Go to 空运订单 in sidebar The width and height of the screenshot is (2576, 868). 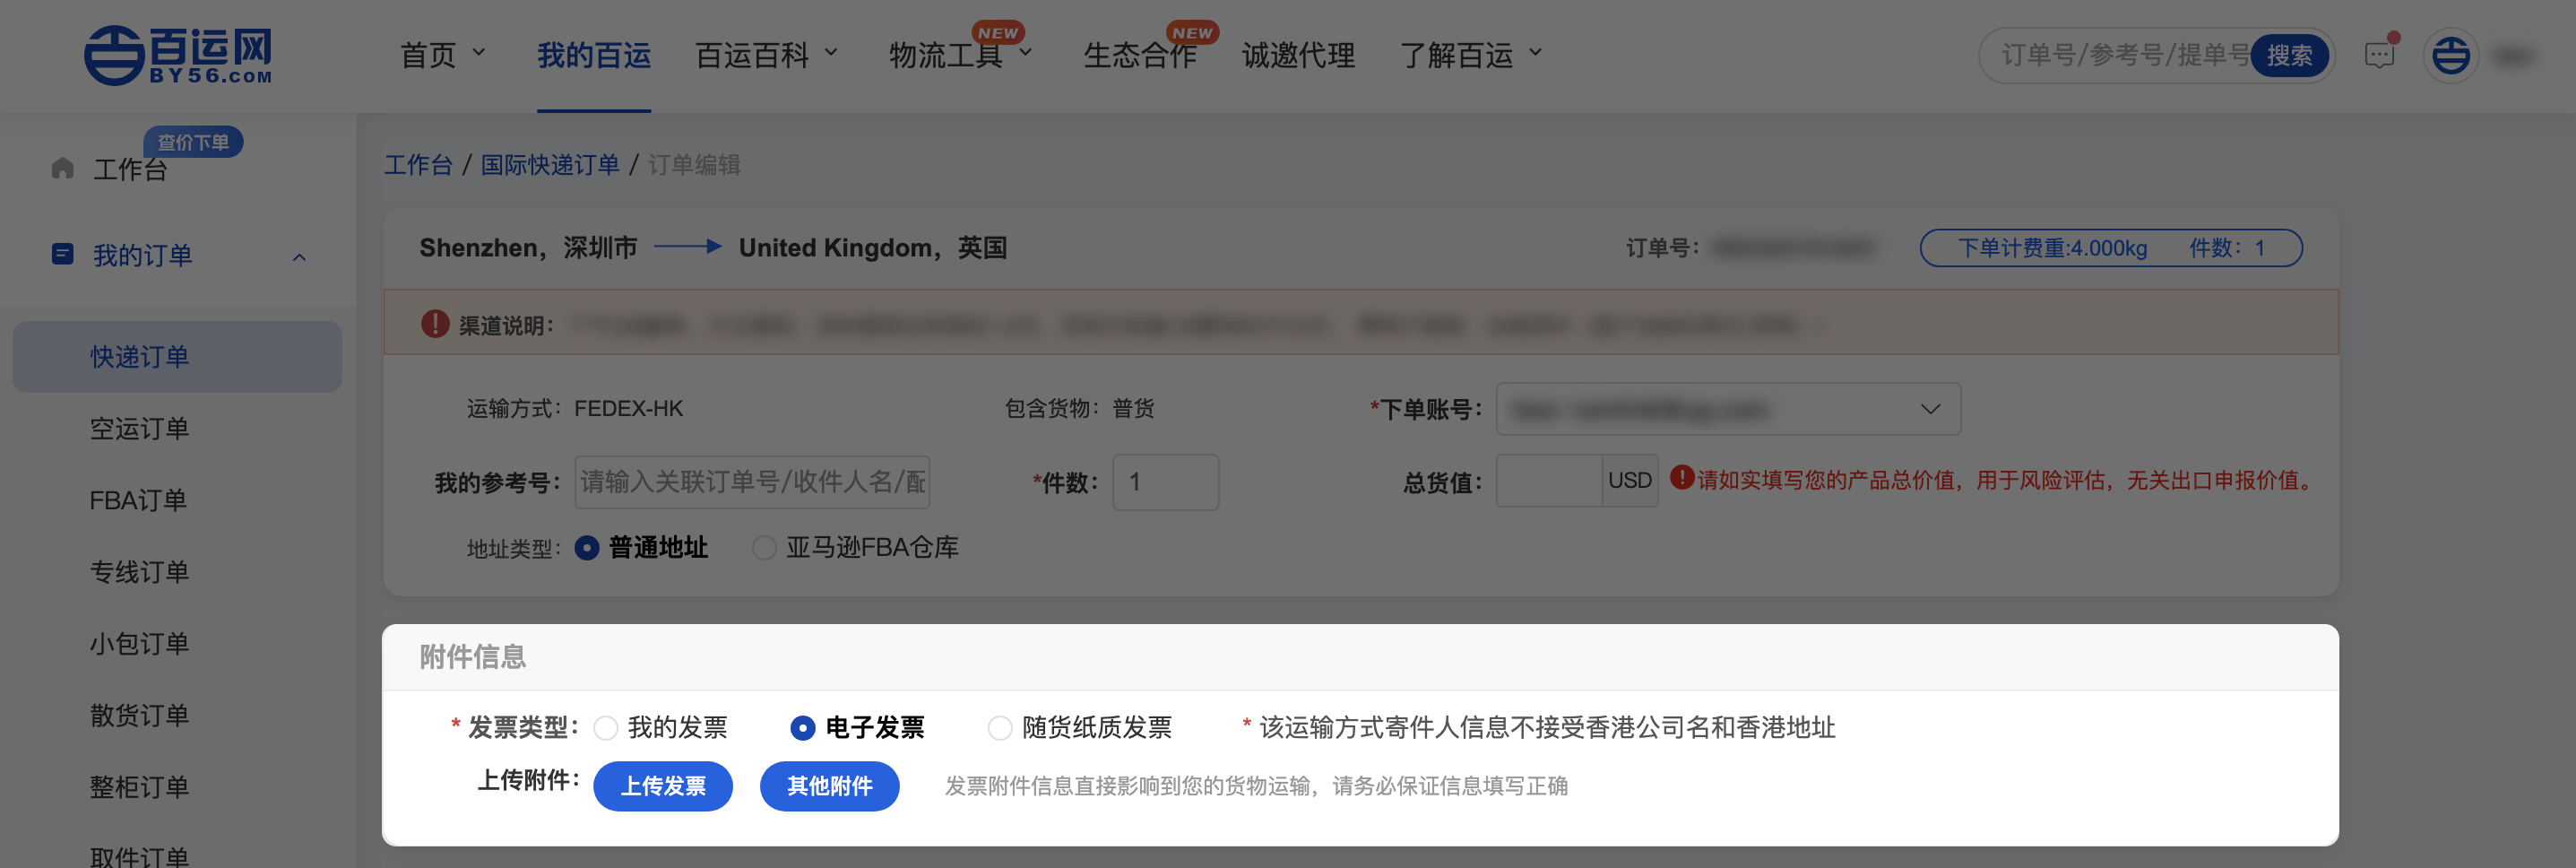coord(139,429)
